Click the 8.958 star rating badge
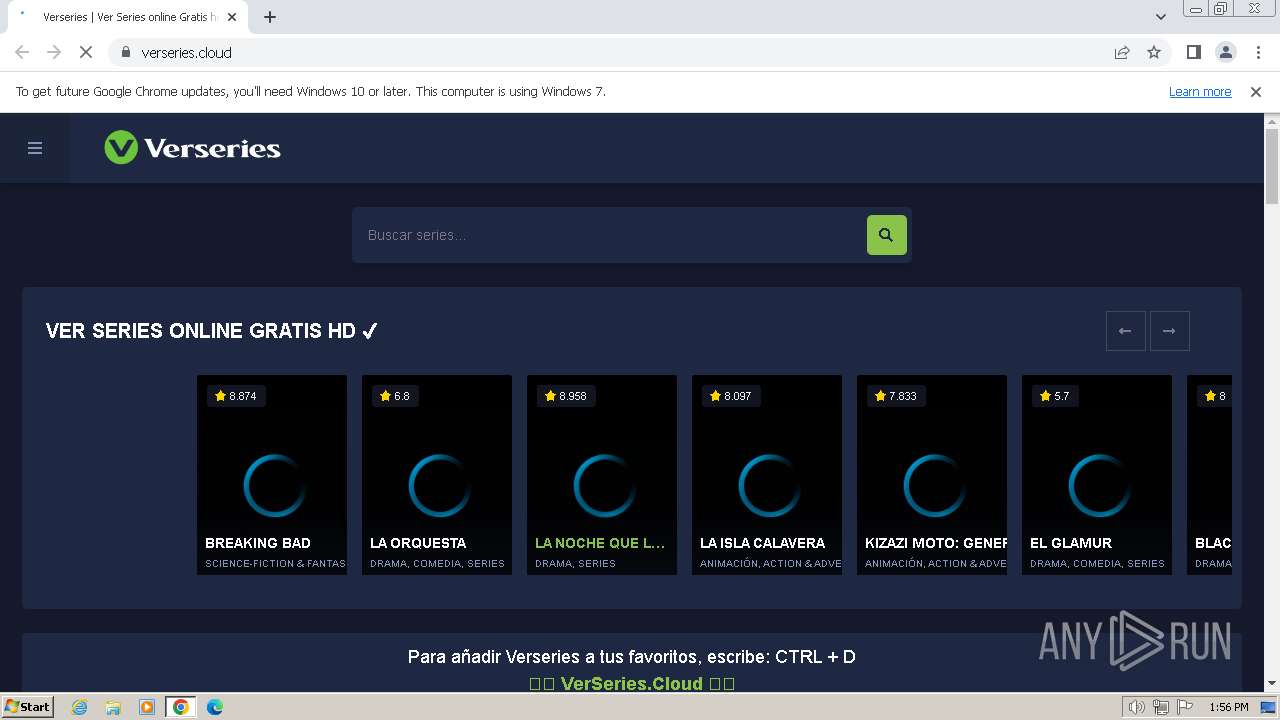Viewport: 1280px width, 720px height. (566, 396)
